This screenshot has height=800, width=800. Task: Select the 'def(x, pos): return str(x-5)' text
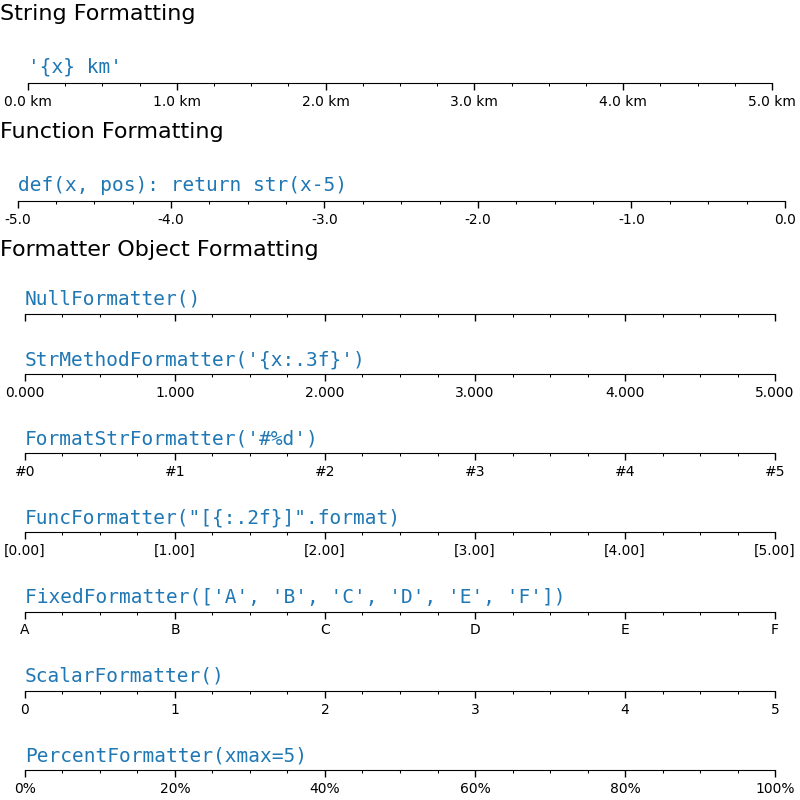coord(182,185)
